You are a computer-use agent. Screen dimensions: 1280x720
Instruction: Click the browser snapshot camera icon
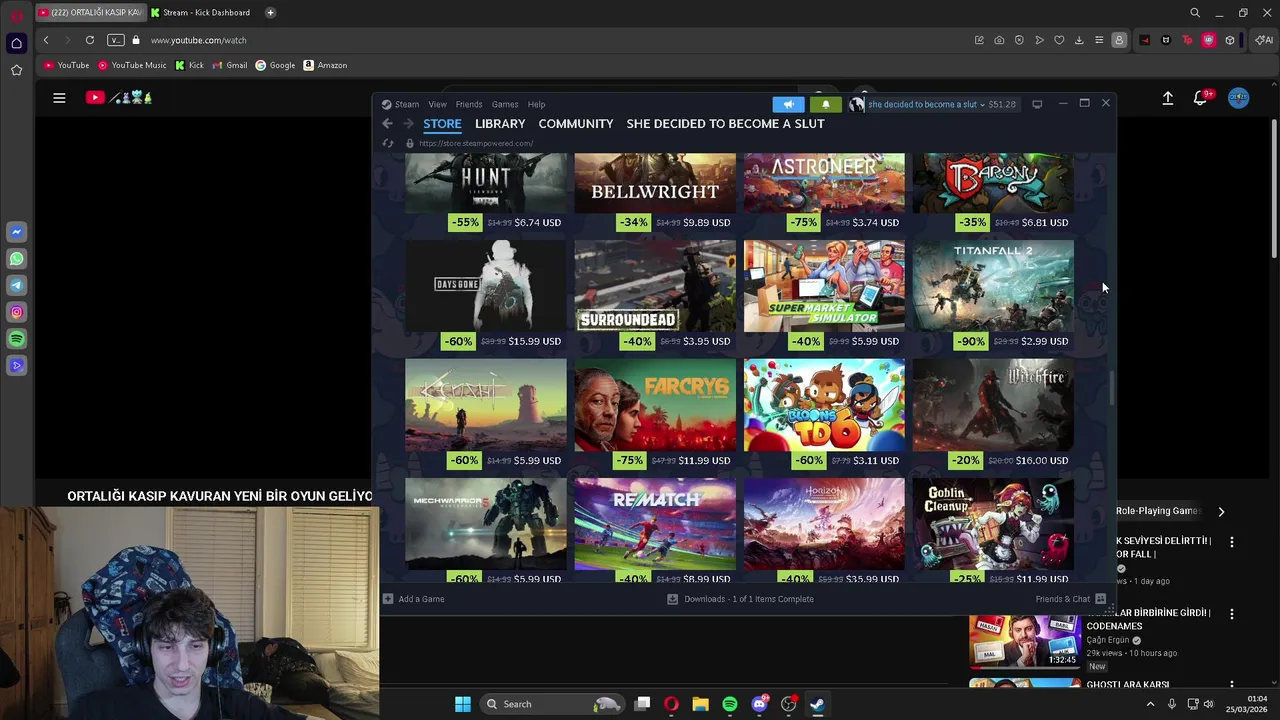[x=999, y=40]
